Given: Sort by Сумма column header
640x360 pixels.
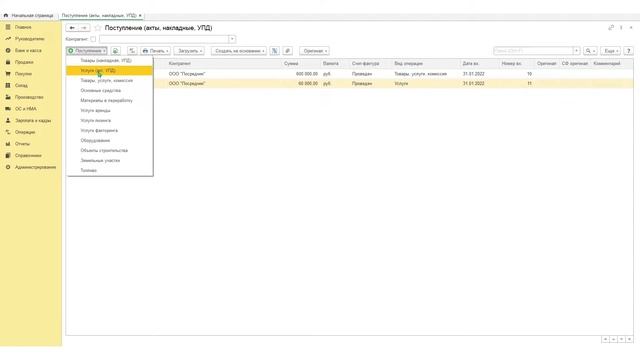Looking at the screenshot, I should click(x=291, y=64).
